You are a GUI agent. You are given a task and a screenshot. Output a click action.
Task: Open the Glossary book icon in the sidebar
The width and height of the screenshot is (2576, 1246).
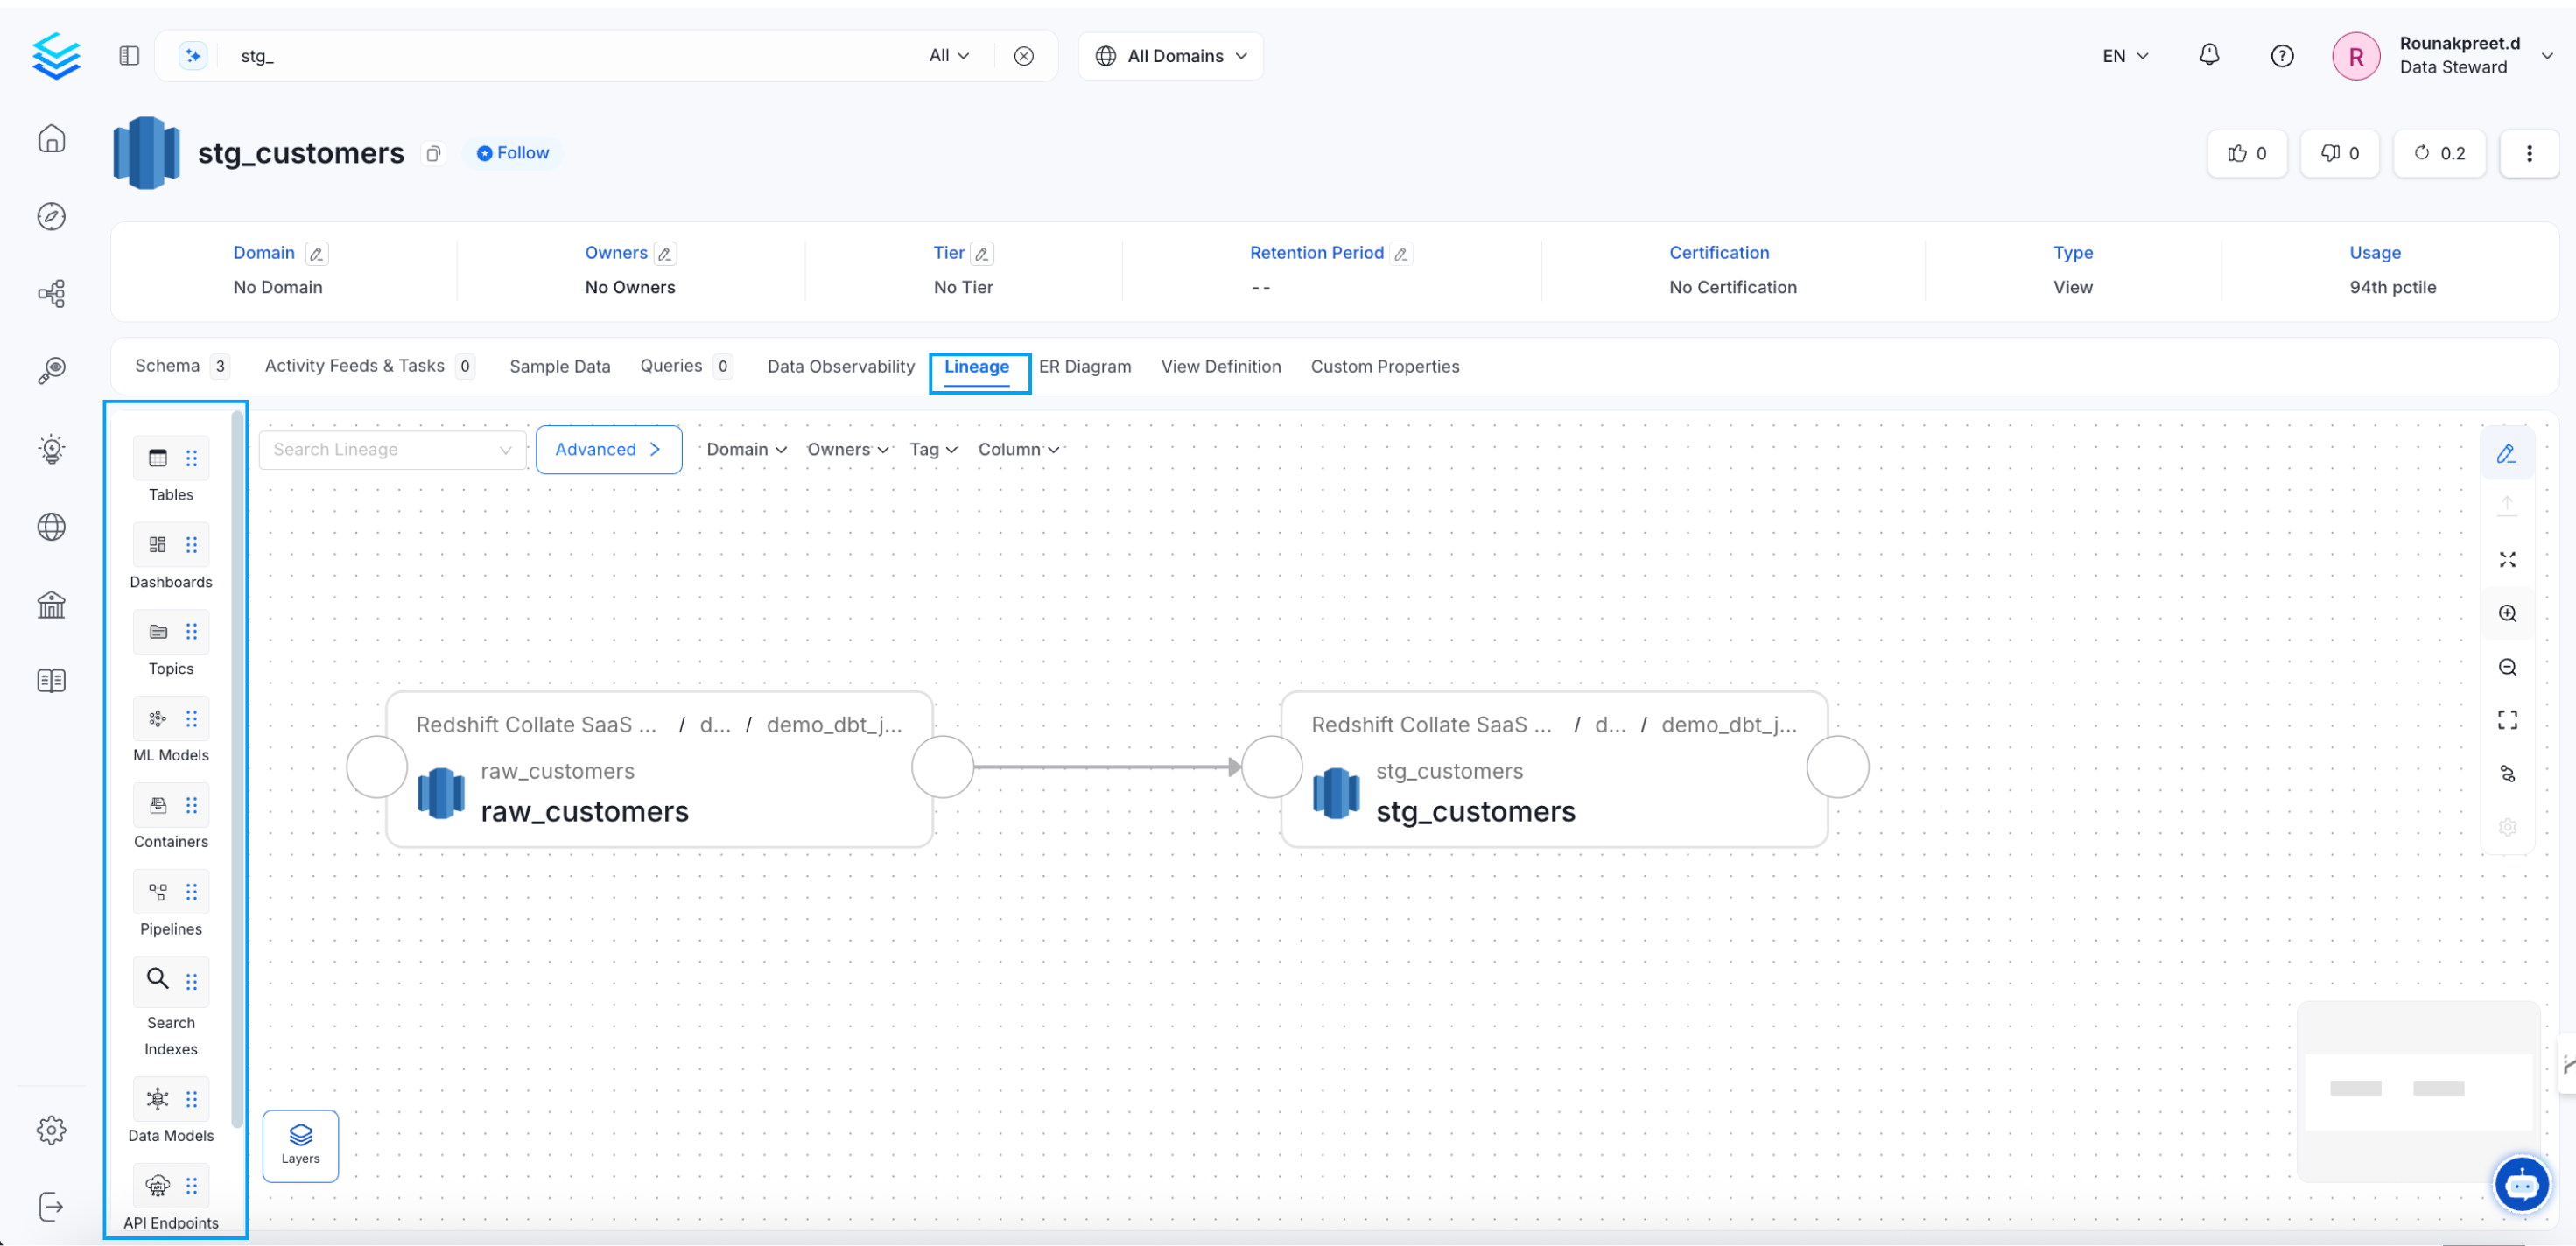[51, 680]
